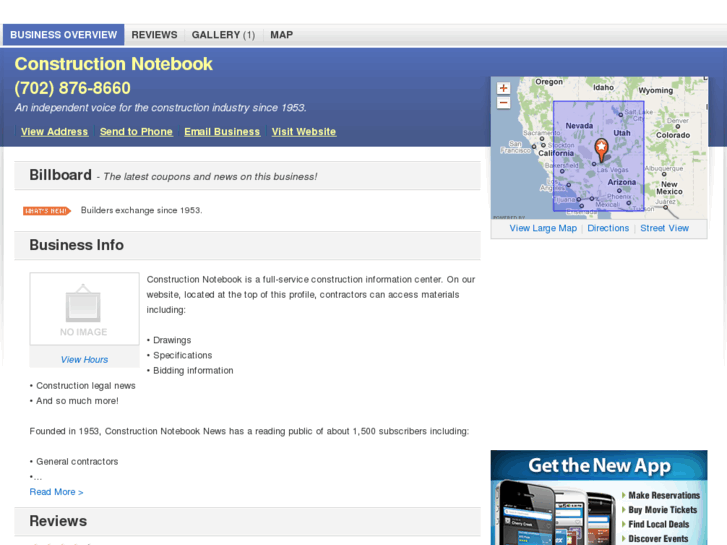Click the What's New orange badge
The image size is (727, 545).
pos(47,211)
